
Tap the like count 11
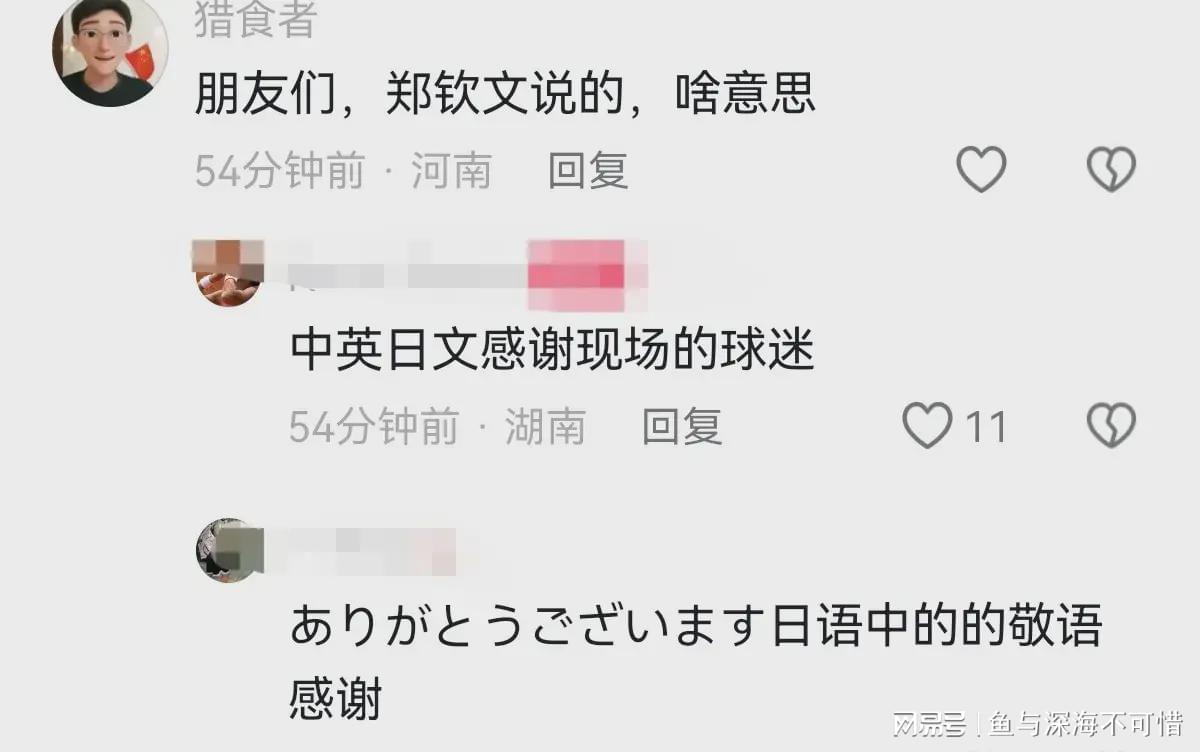coord(986,427)
